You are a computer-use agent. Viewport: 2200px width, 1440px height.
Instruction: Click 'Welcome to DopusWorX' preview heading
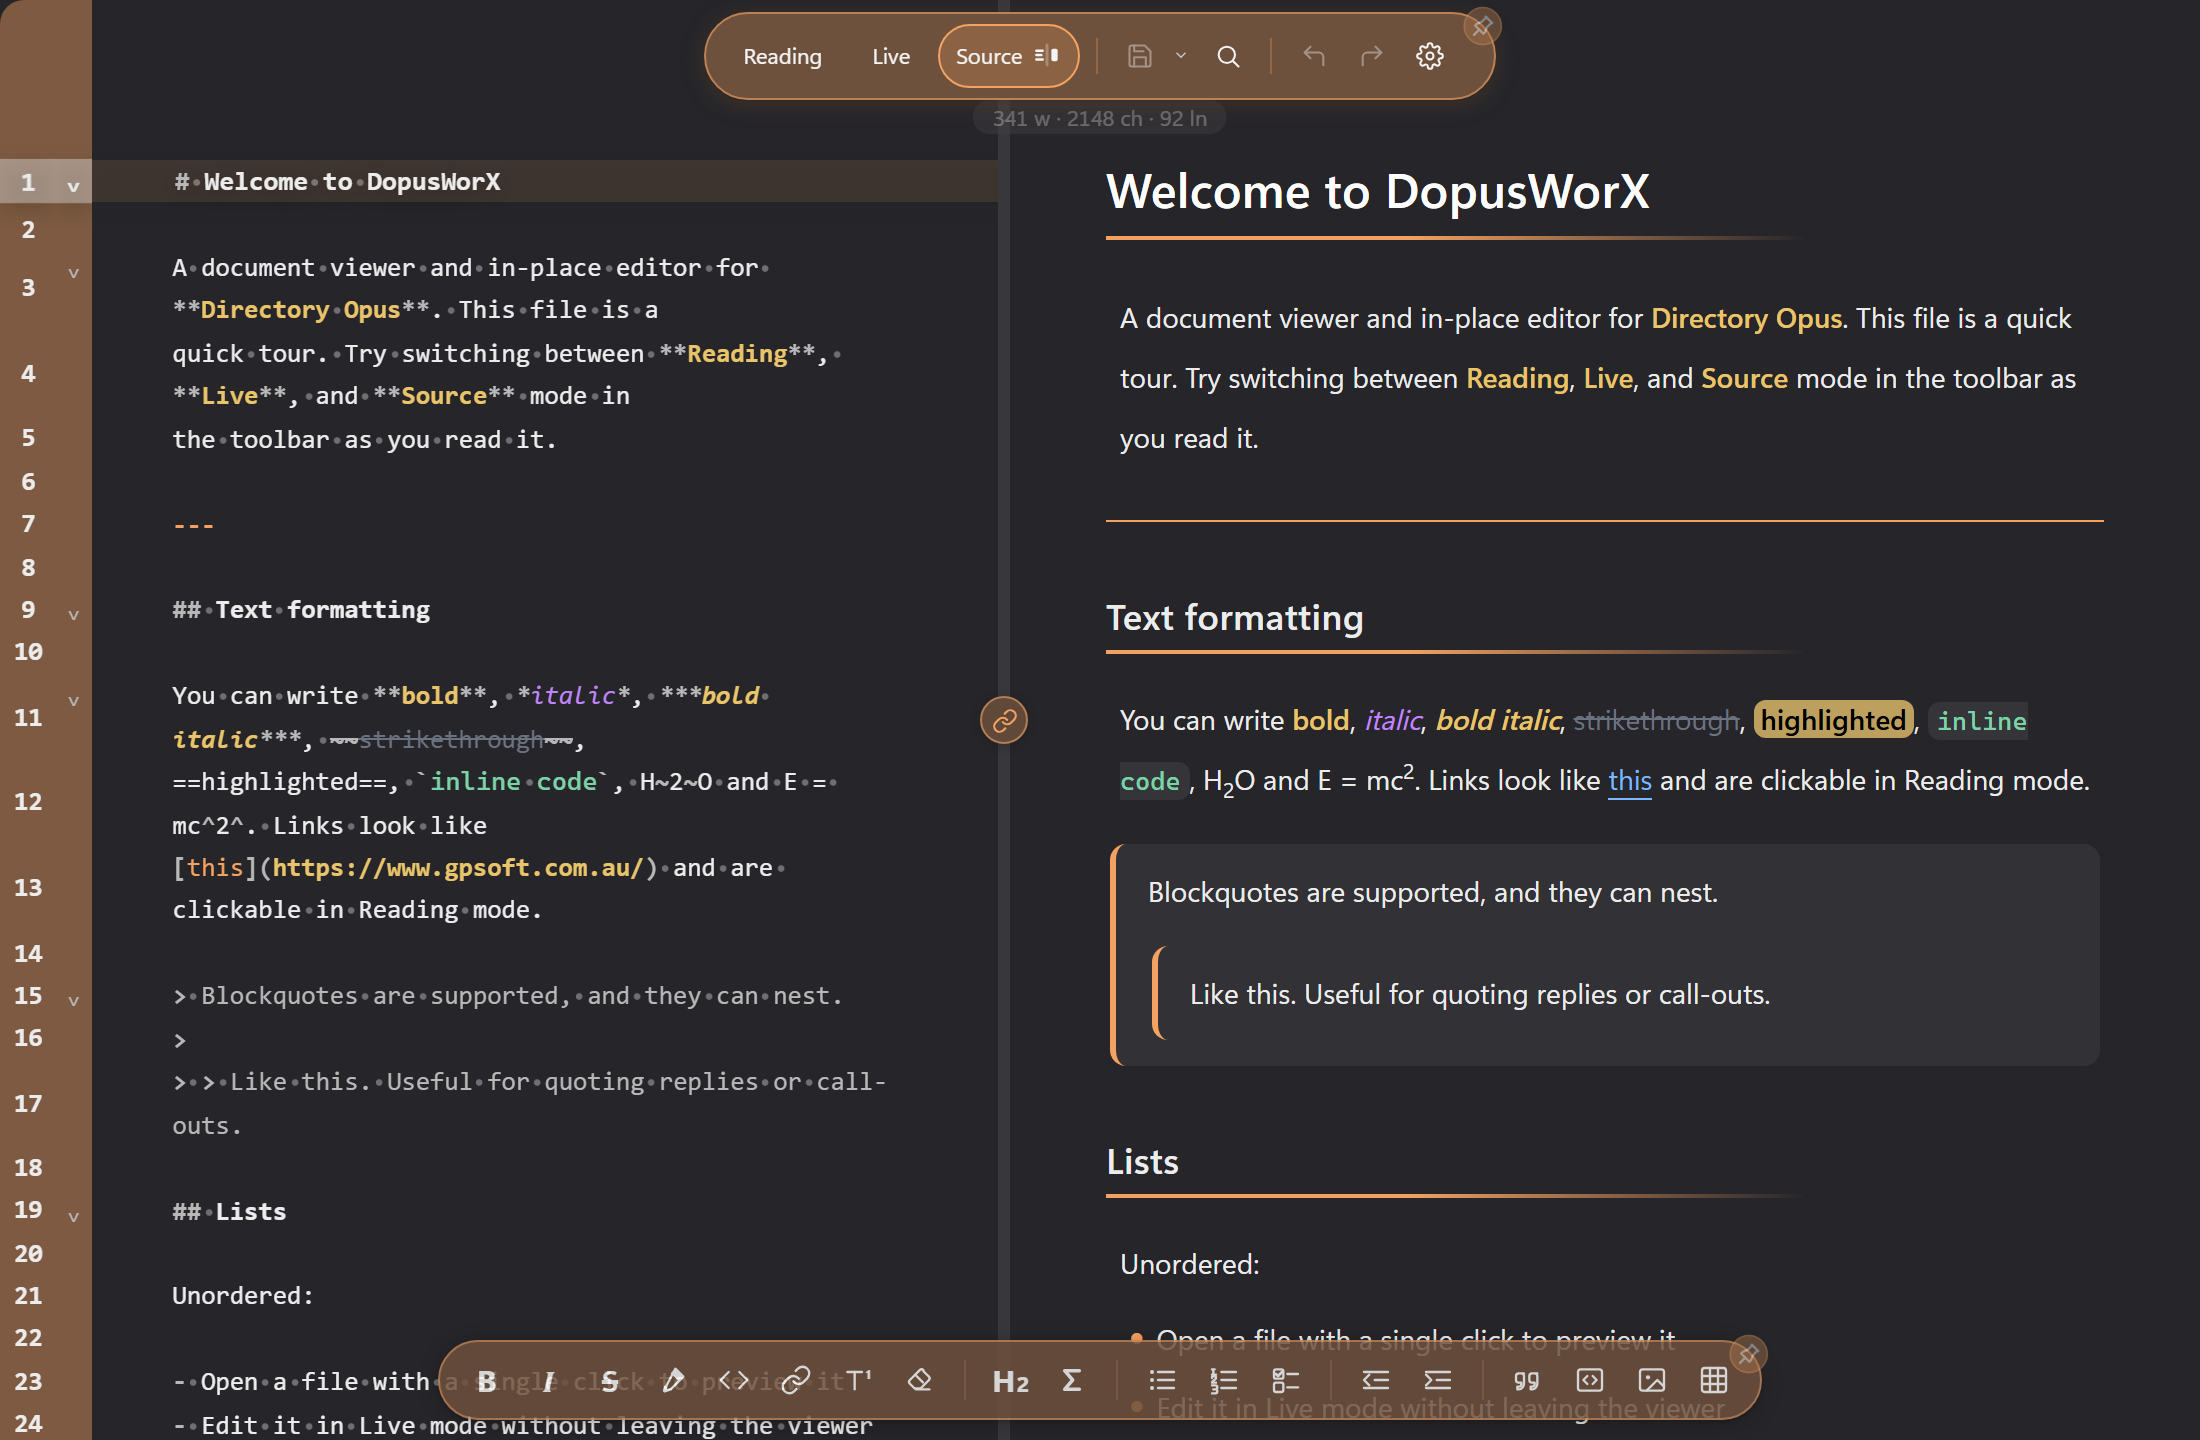click(1377, 191)
